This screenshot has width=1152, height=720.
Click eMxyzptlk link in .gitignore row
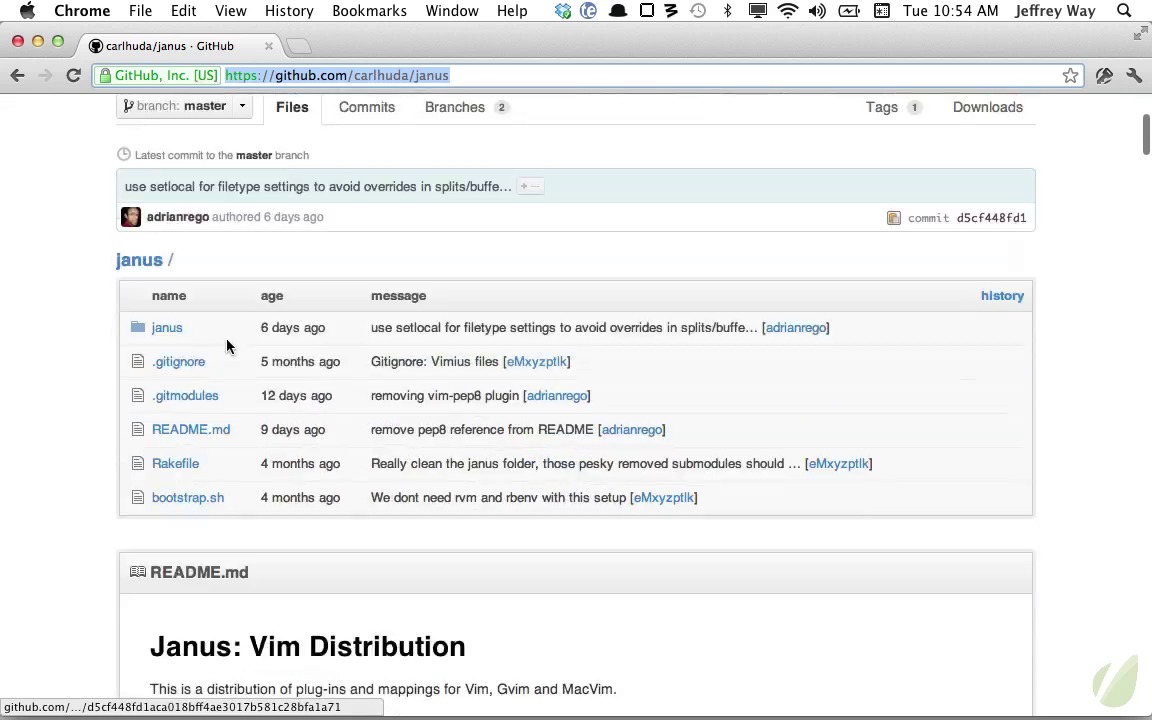(536, 361)
